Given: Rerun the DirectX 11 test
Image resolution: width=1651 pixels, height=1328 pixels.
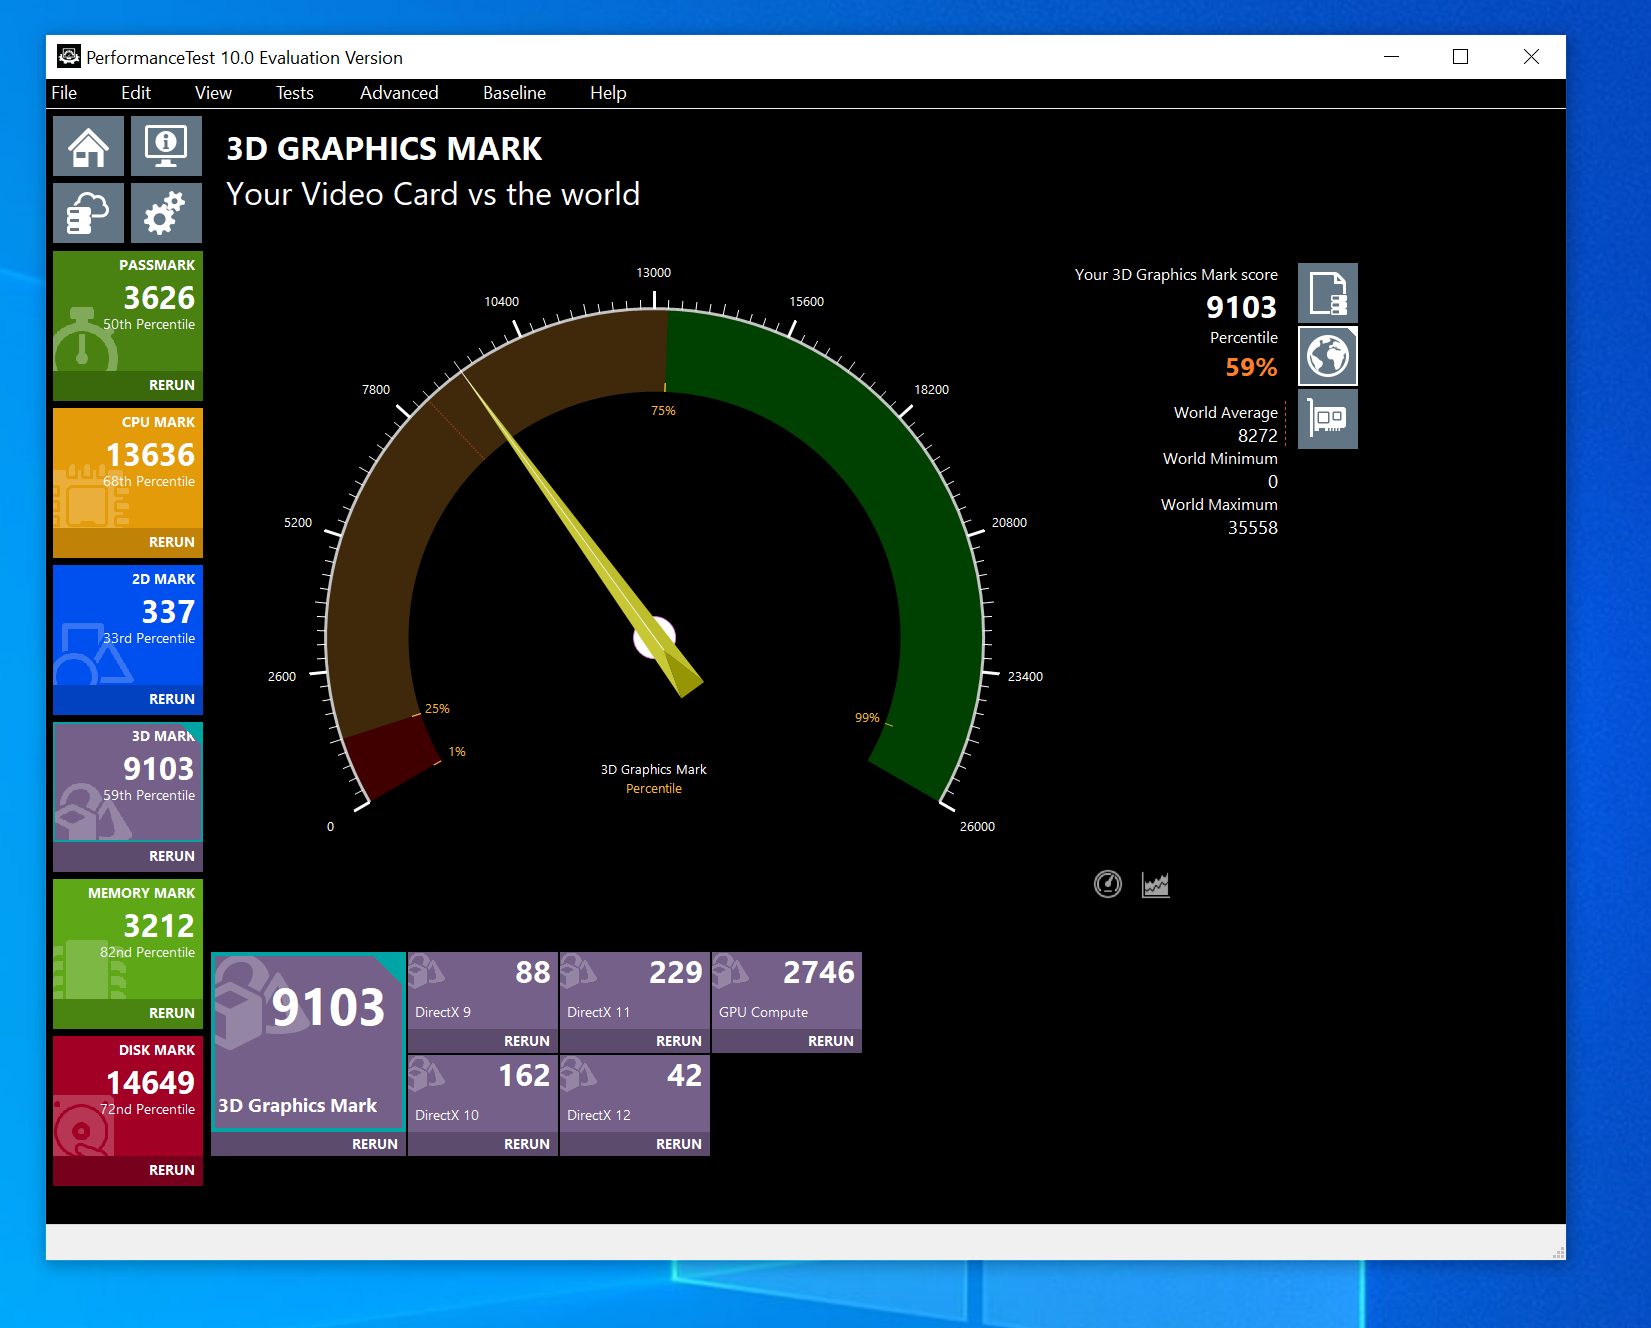Looking at the screenshot, I should [x=679, y=1041].
